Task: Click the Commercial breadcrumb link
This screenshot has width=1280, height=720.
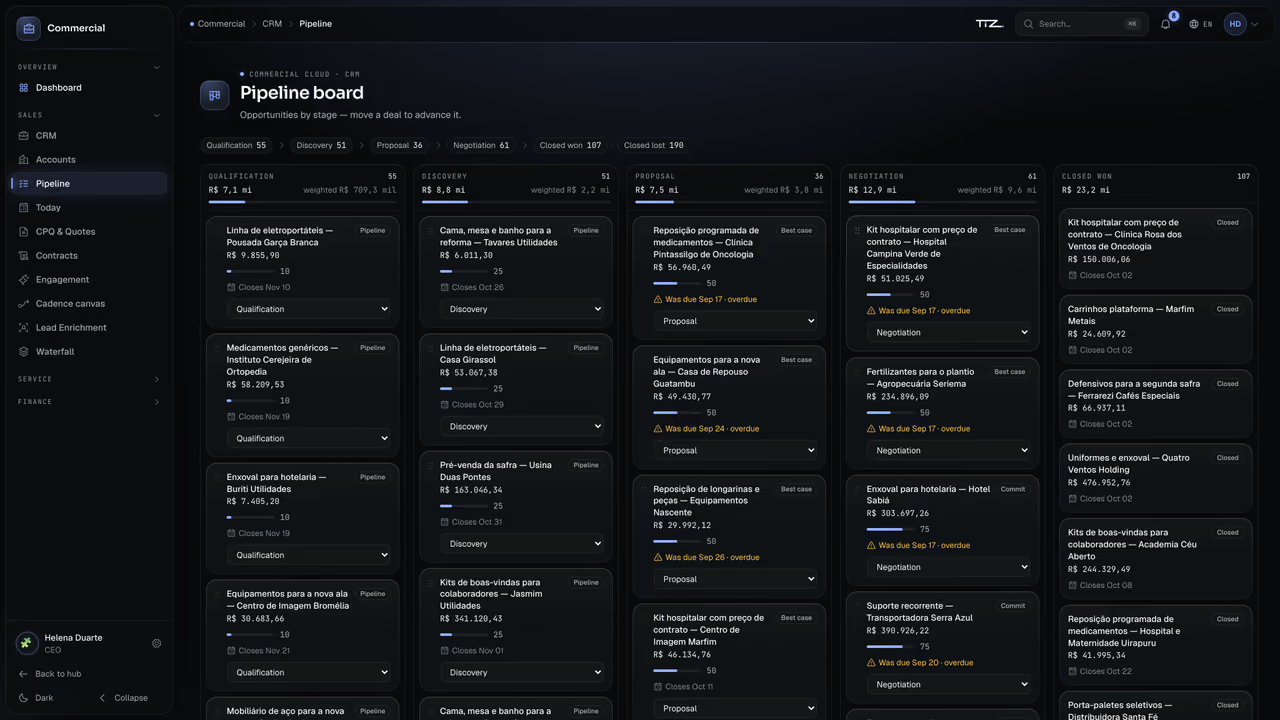Action: [x=221, y=24]
